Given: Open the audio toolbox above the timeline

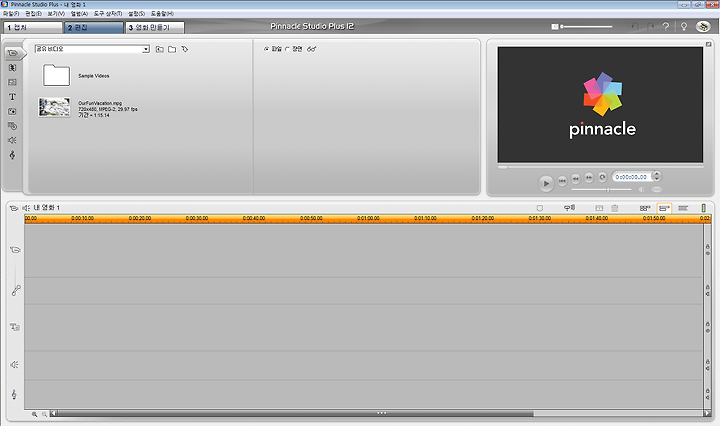Looking at the screenshot, I should tap(26, 208).
